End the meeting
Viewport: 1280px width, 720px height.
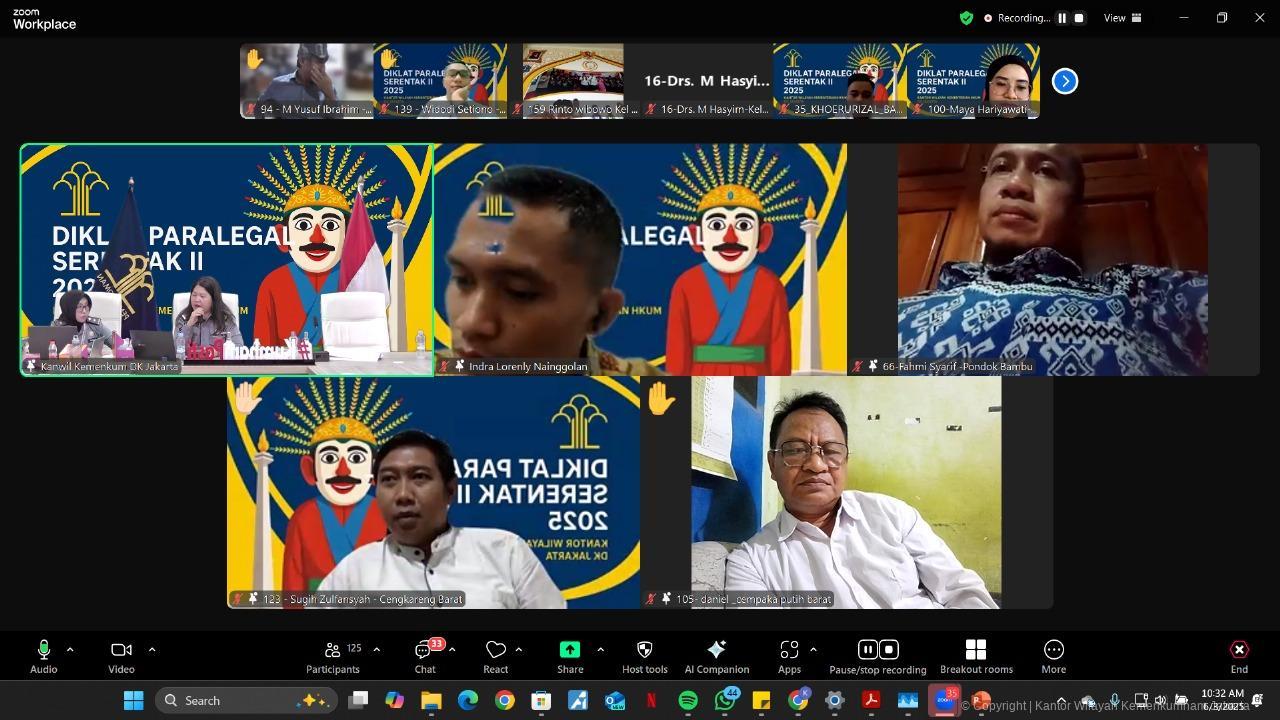click(x=1239, y=656)
